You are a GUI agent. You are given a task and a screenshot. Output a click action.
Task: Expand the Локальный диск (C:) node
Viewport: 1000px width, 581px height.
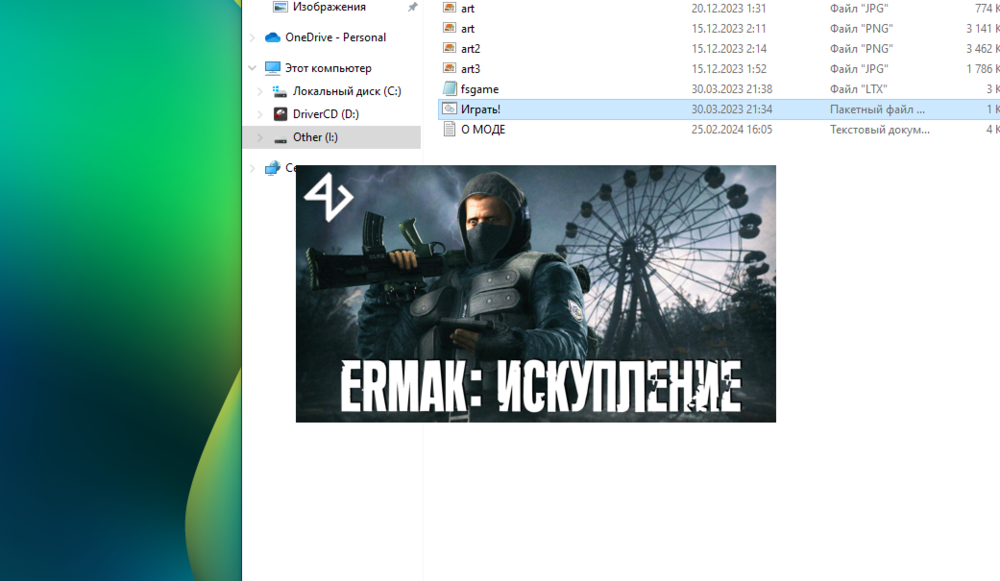pos(259,91)
